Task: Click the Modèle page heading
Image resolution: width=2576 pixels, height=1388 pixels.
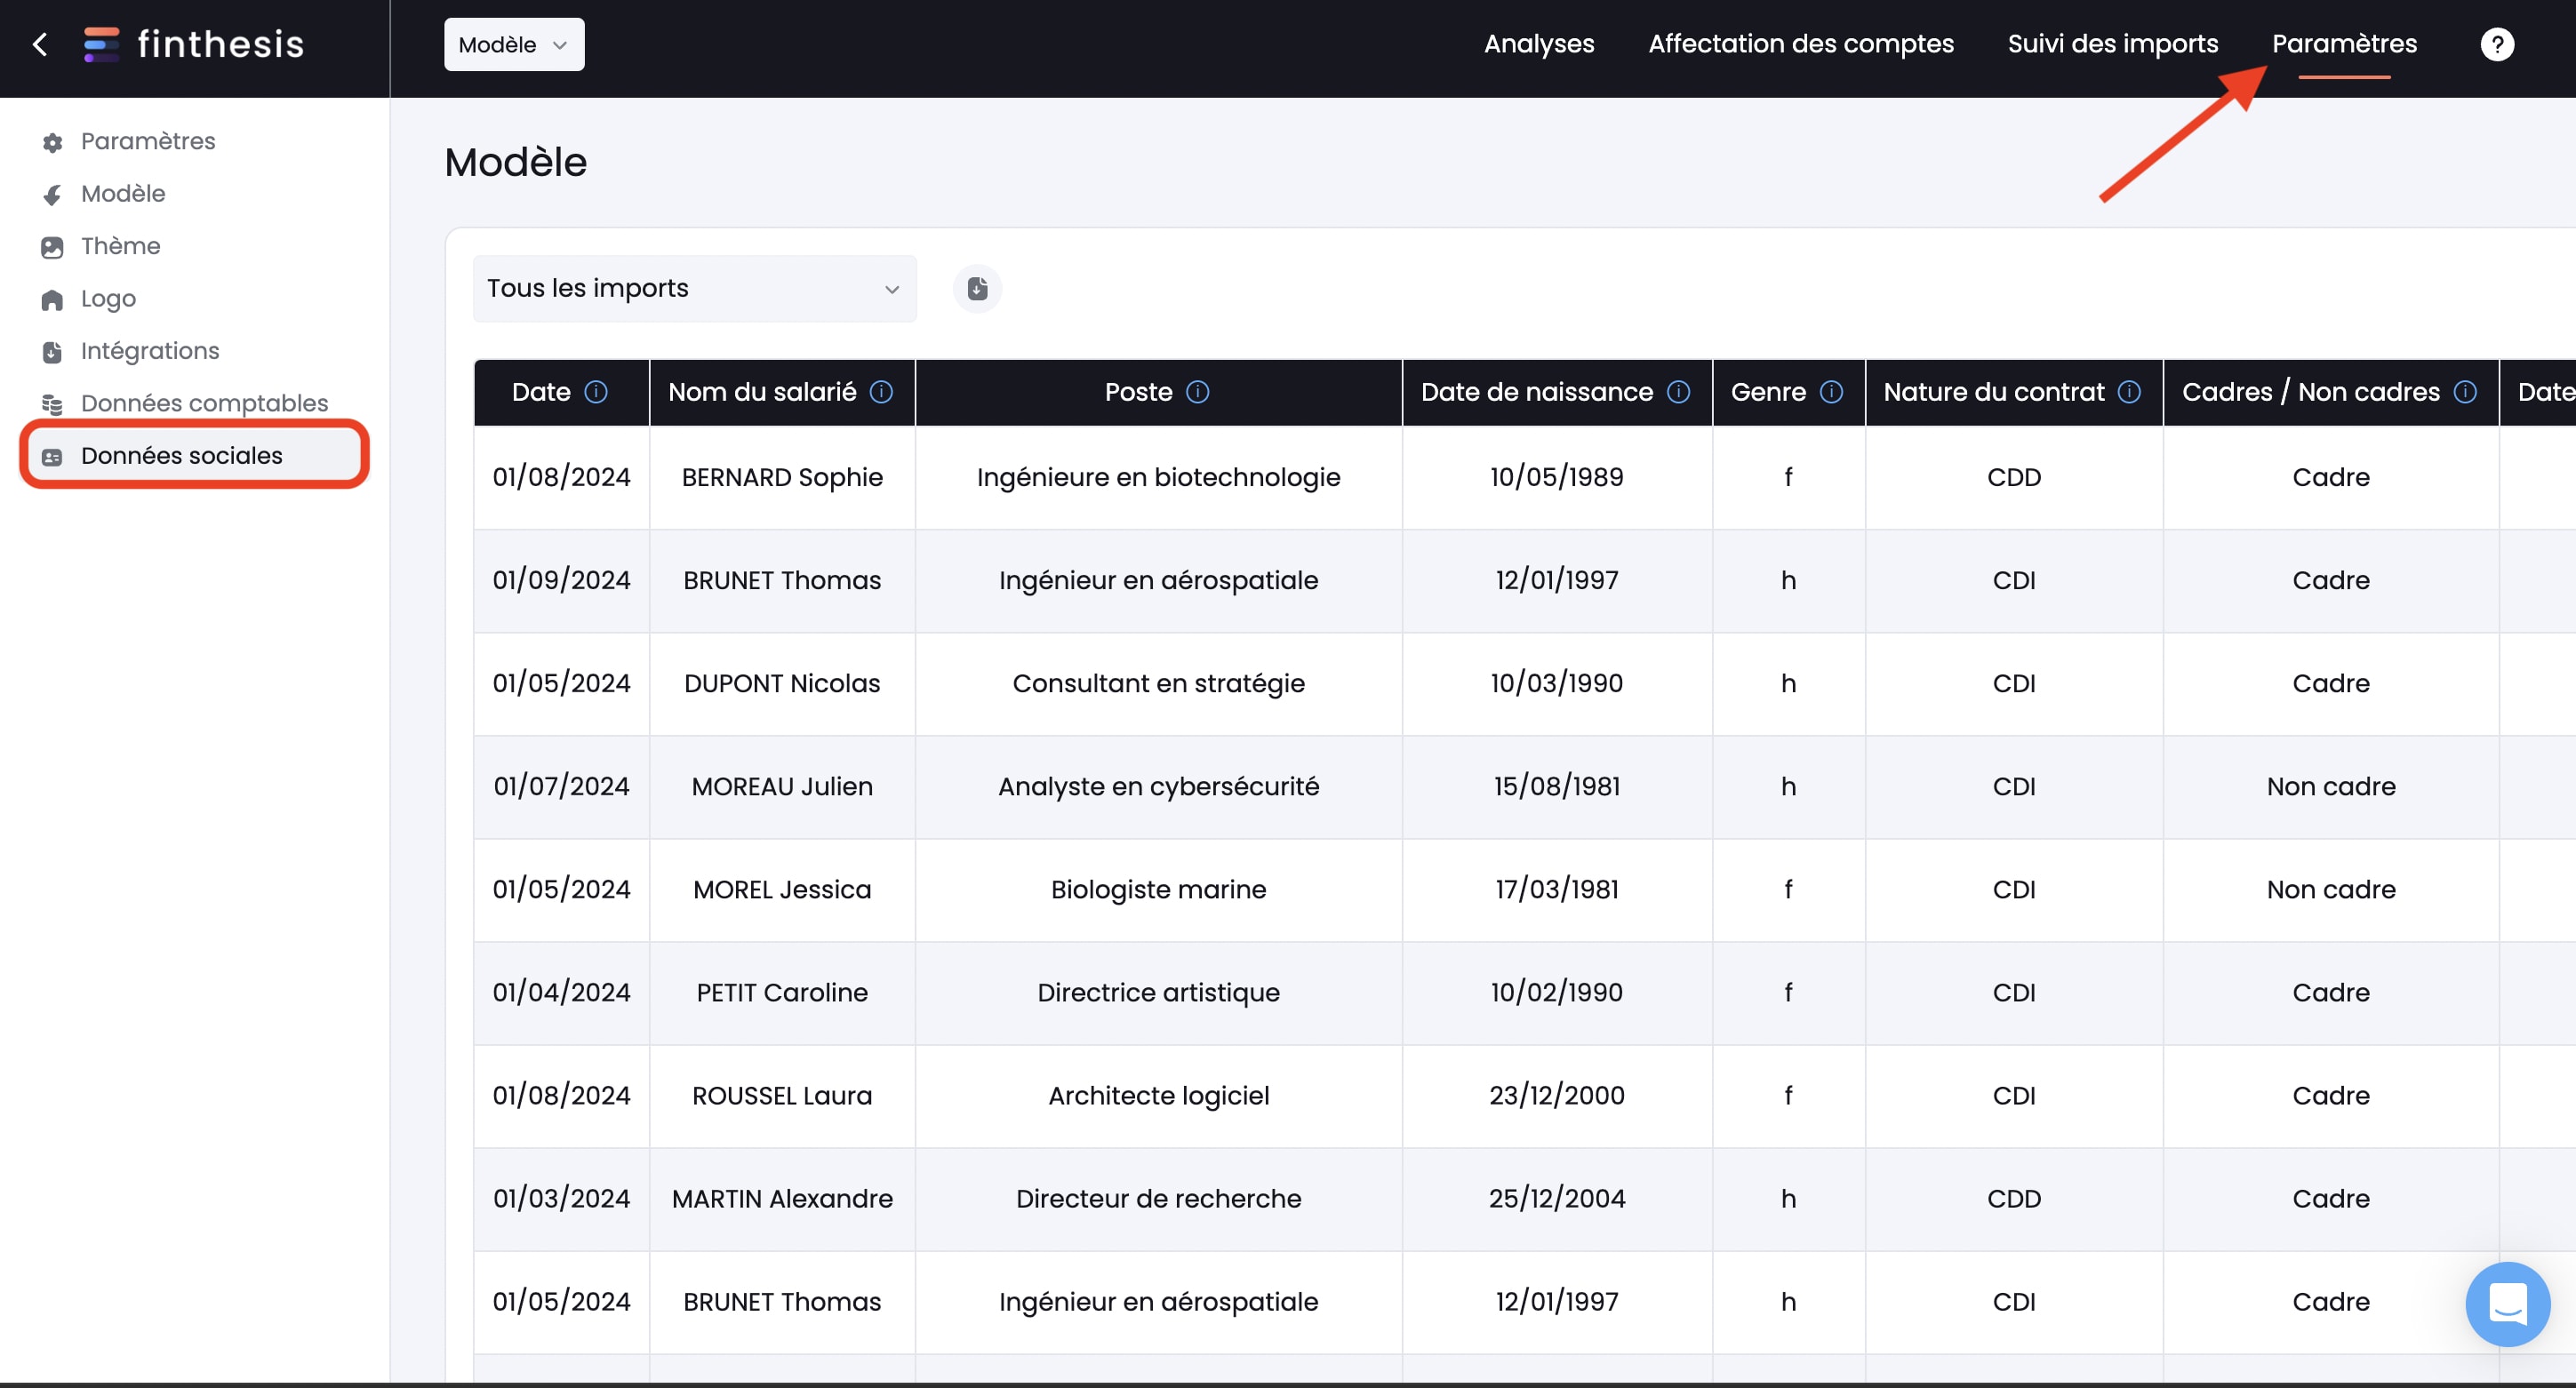Action: click(516, 162)
